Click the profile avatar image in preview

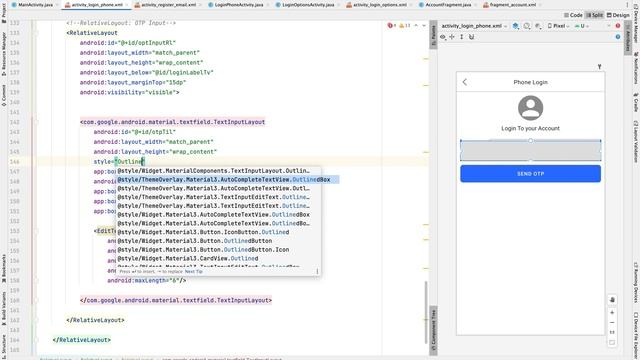[x=530, y=108]
